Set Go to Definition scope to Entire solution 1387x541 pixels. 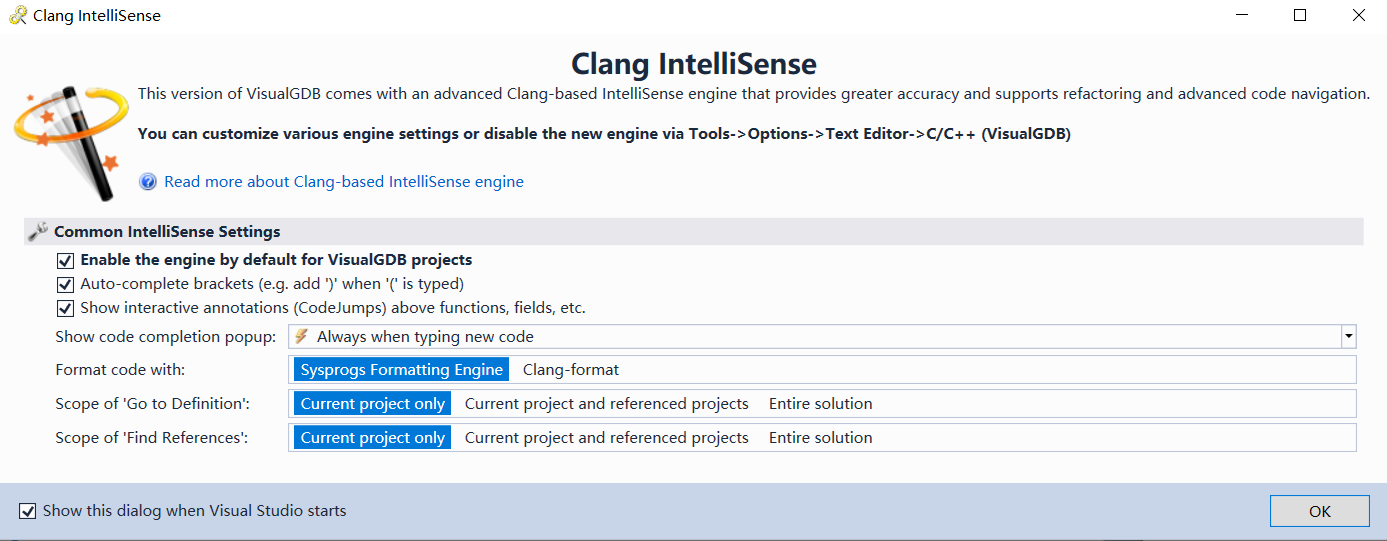point(820,404)
